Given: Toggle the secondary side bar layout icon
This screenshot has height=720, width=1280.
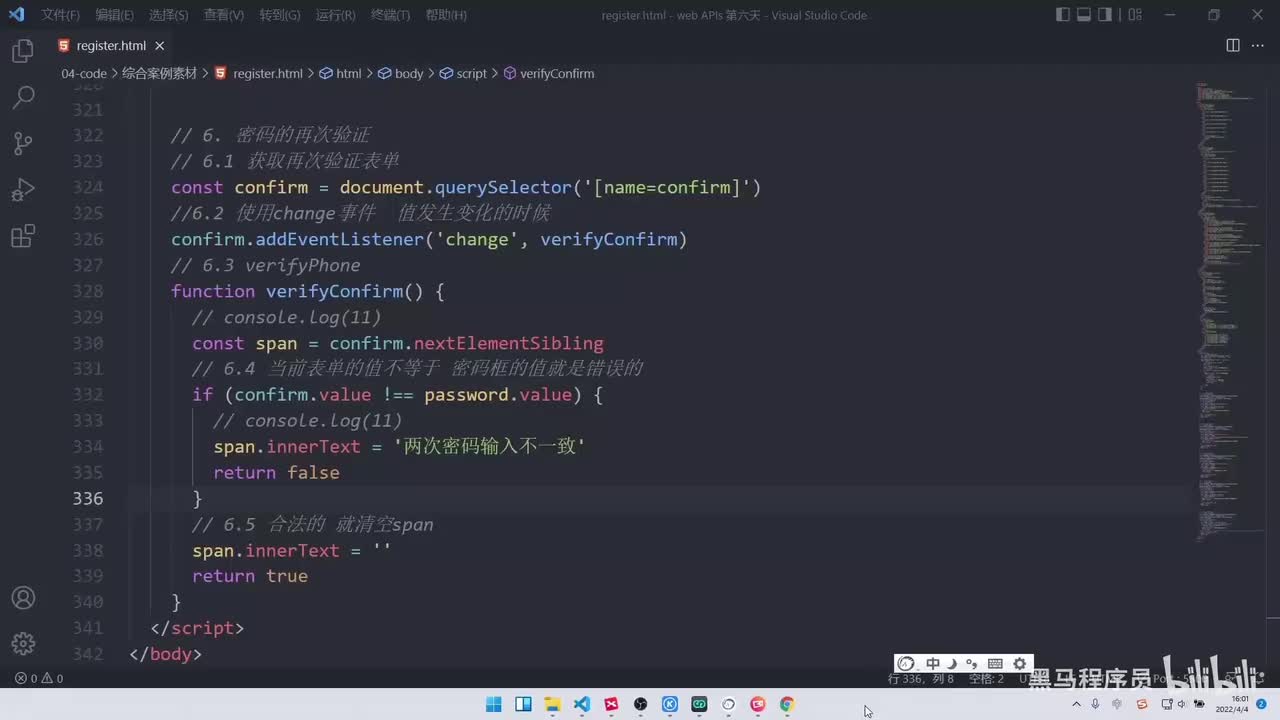Looking at the screenshot, I should (x=1105, y=15).
